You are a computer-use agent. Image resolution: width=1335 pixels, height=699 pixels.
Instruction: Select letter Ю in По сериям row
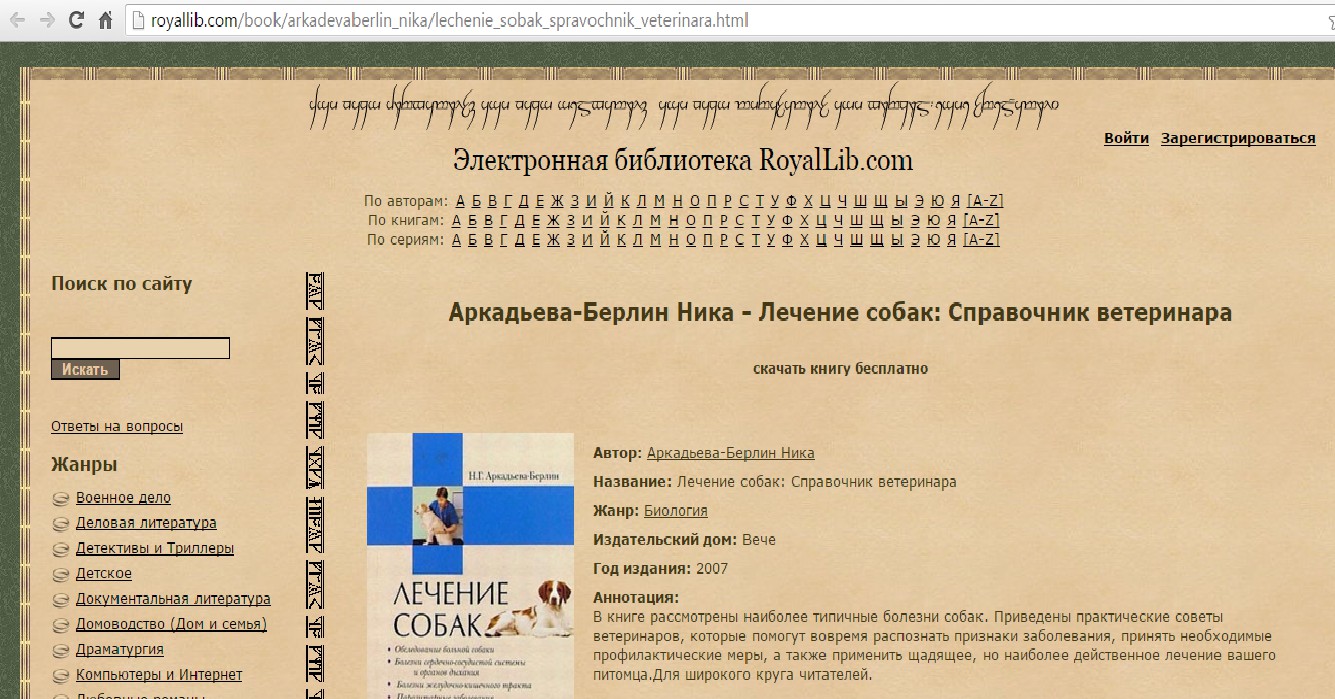coord(936,240)
